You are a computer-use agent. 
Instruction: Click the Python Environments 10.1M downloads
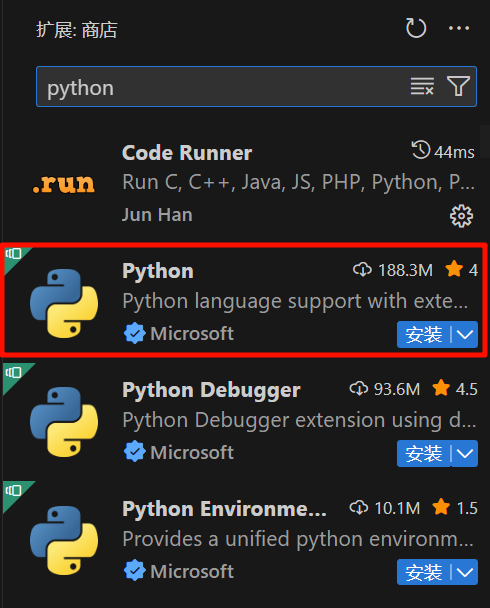[385, 508]
